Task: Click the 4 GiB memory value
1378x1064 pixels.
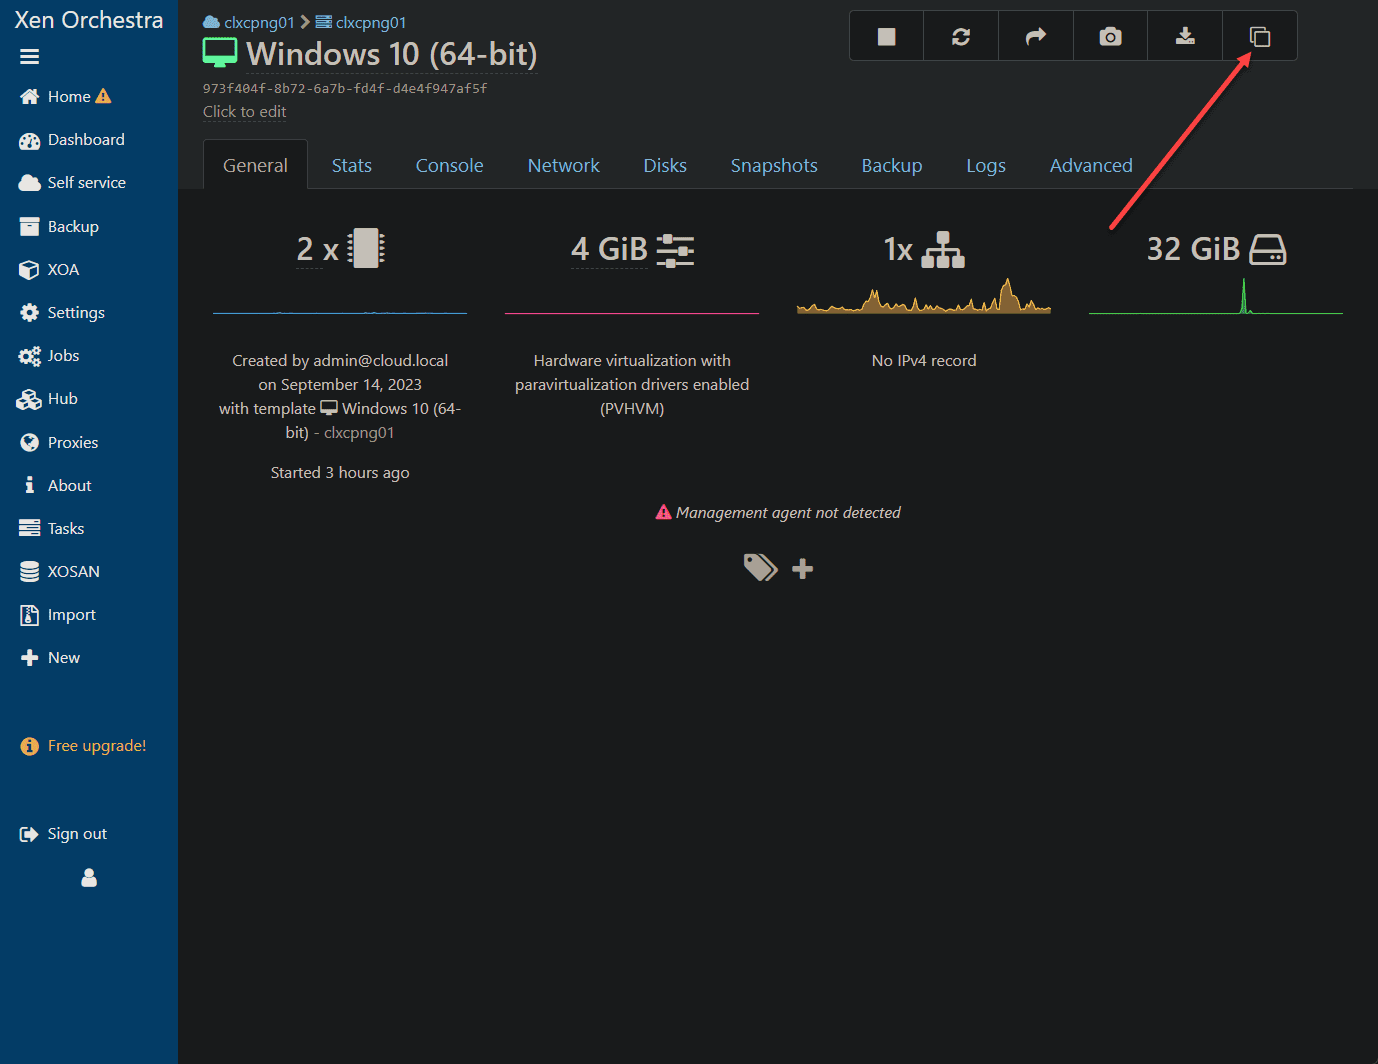Action: click(x=609, y=249)
